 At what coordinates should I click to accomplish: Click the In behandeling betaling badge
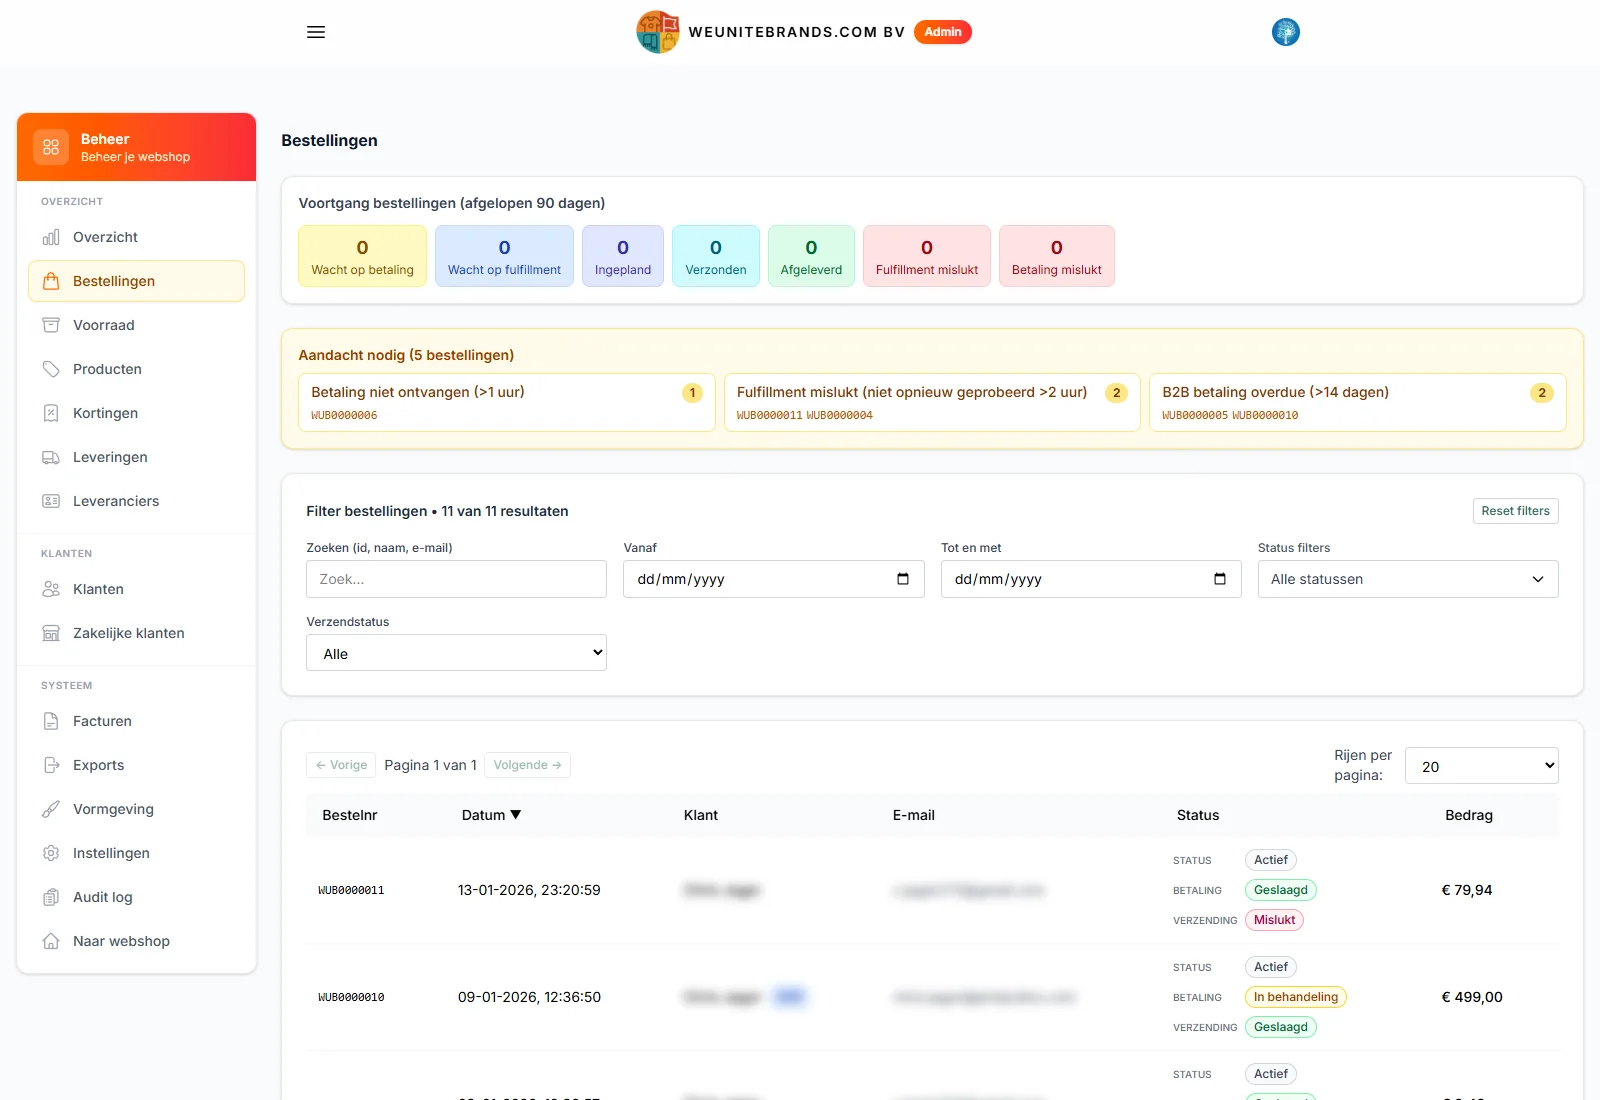(1296, 997)
